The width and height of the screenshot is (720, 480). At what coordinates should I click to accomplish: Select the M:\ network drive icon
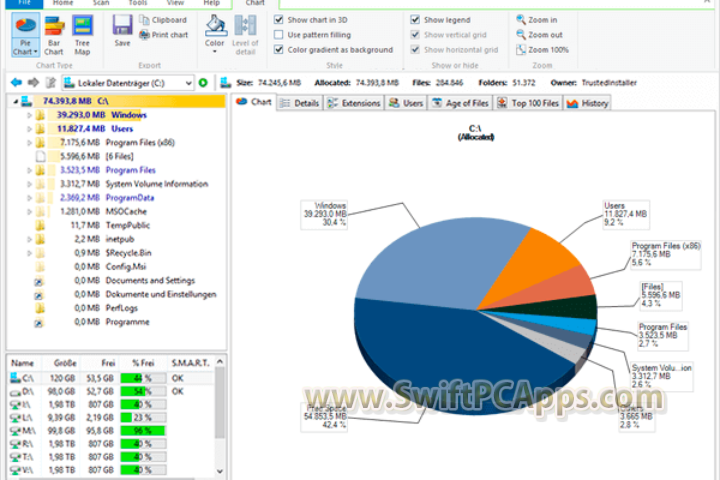(16, 431)
